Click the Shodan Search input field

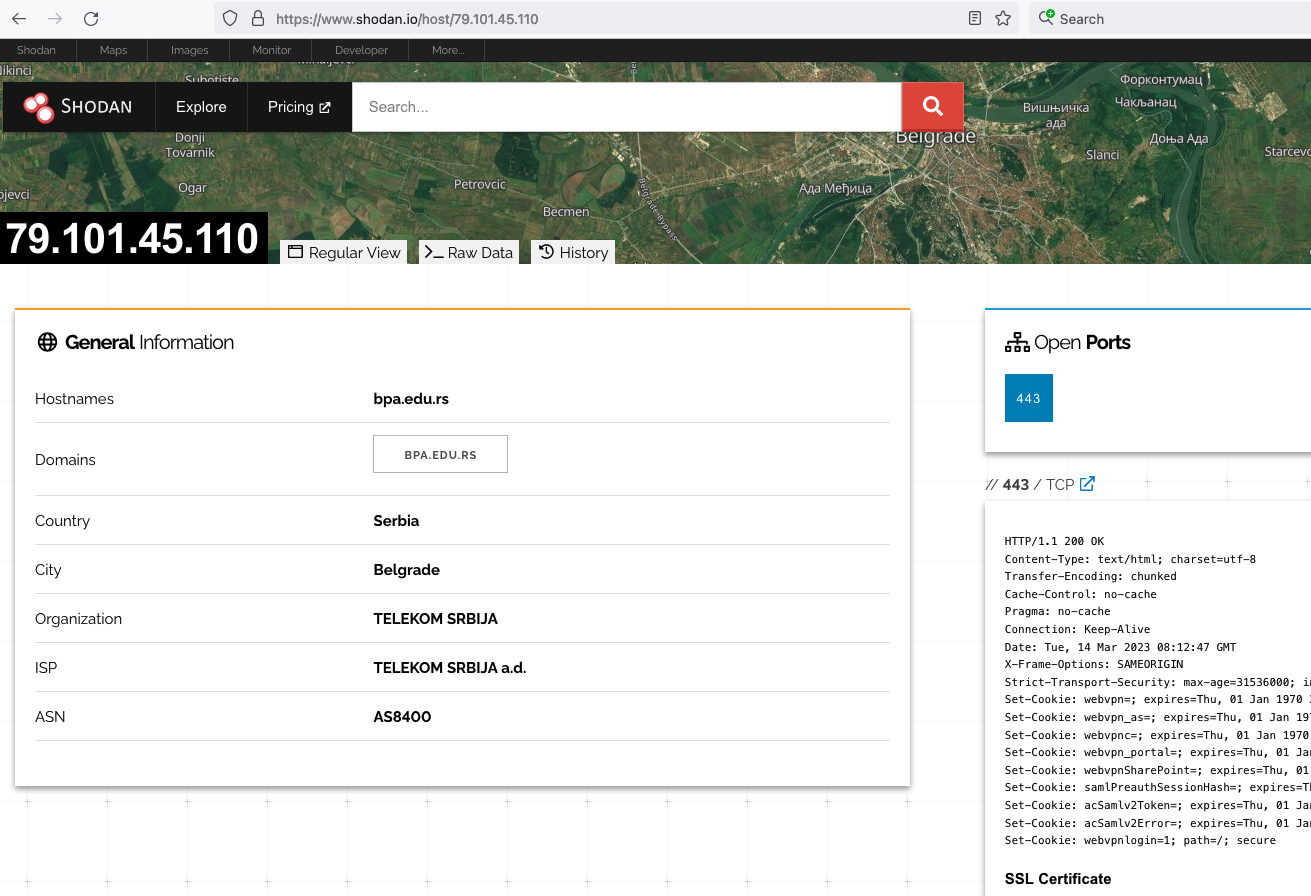pos(627,107)
